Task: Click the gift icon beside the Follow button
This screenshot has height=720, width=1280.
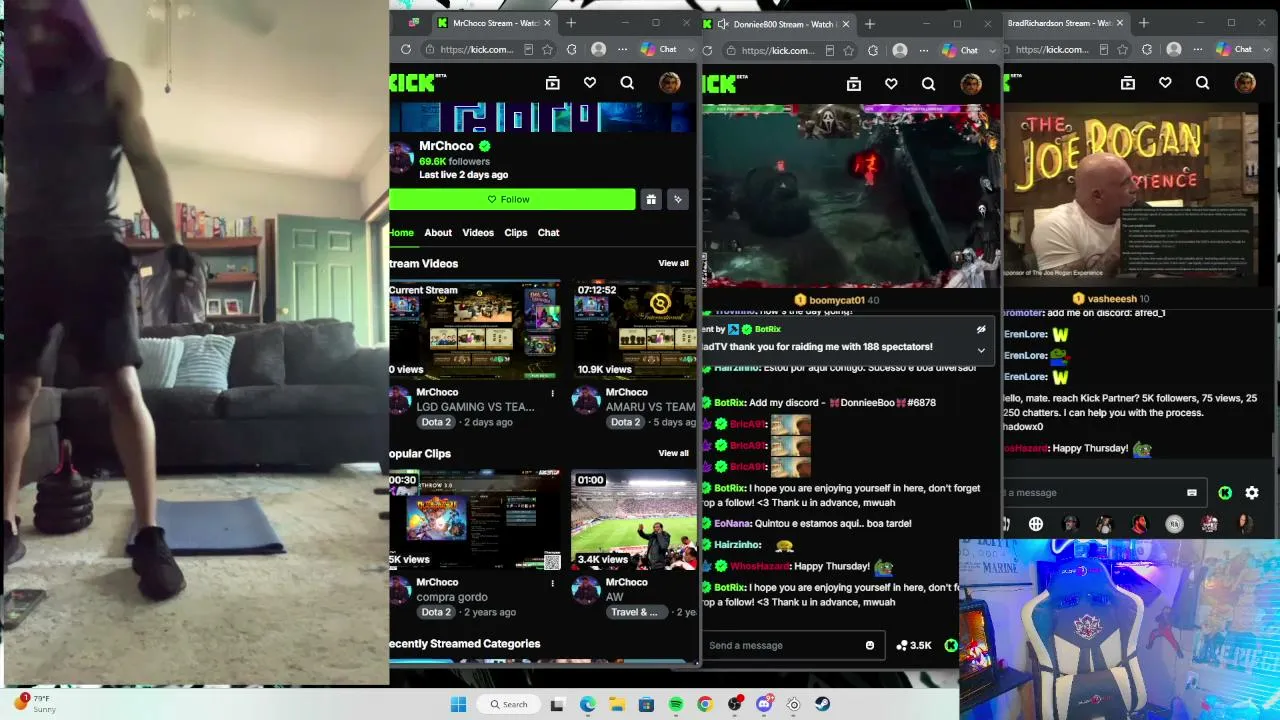Action: [x=651, y=199]
